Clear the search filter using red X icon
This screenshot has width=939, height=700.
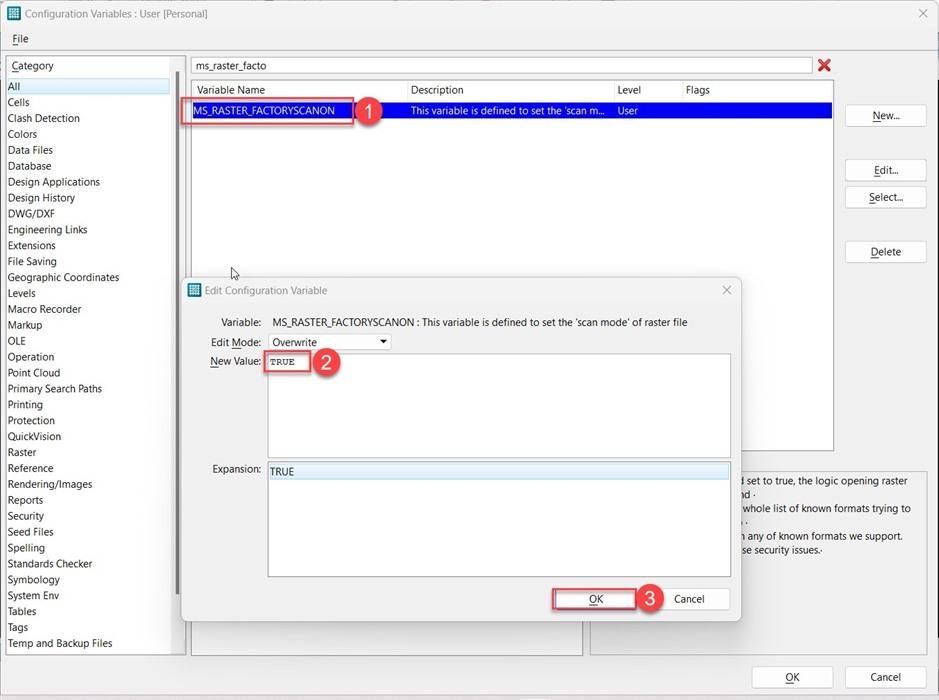824,64
